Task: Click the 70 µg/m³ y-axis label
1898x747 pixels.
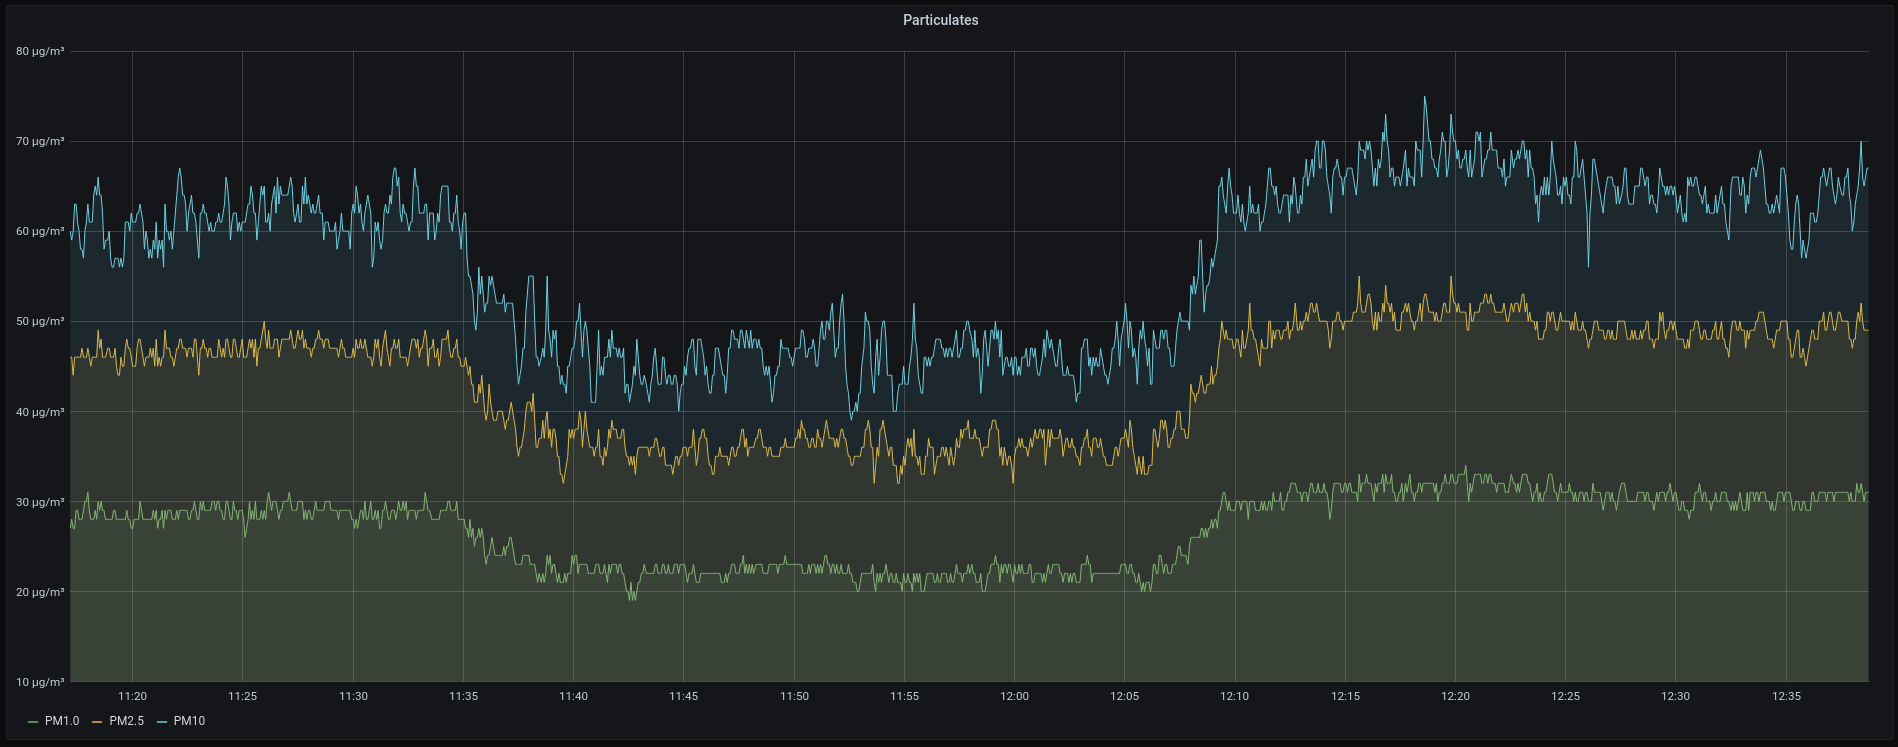Action: [x=40, y=141]
